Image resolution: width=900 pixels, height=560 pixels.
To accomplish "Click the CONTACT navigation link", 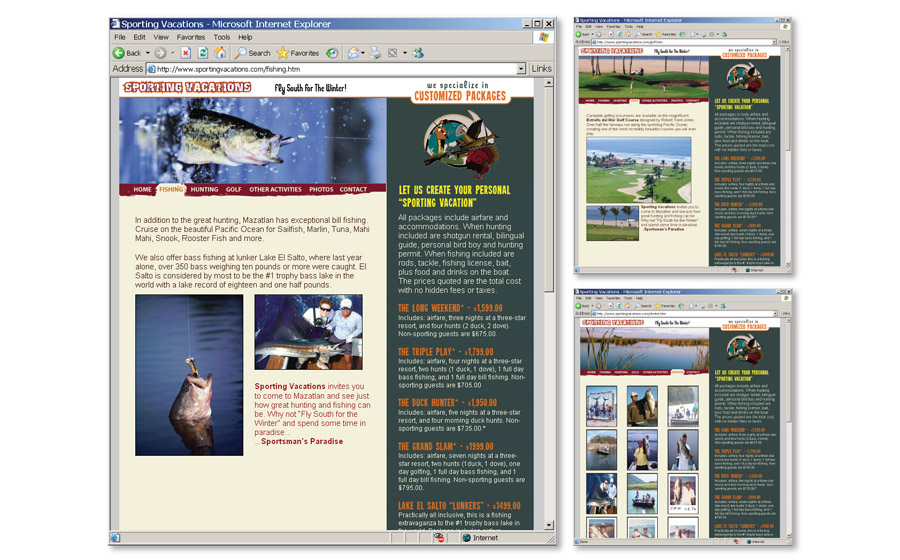I will coord(353,189).
